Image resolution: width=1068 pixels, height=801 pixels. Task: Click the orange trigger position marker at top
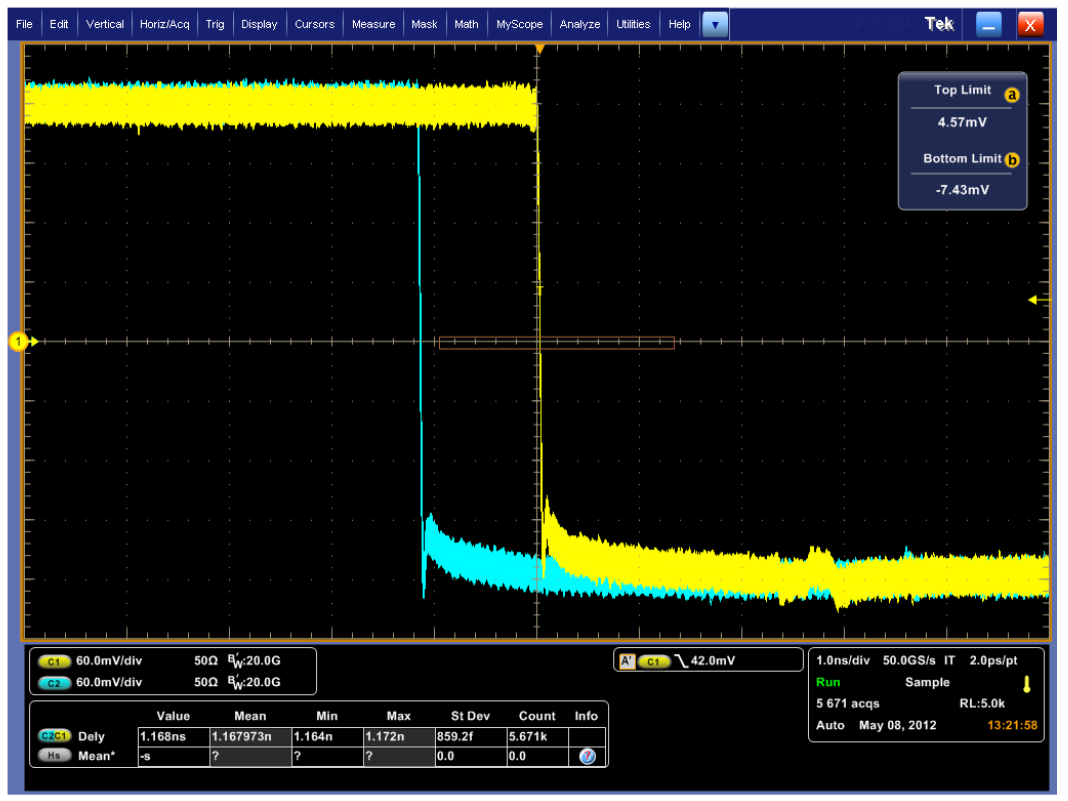coord(539,49)
